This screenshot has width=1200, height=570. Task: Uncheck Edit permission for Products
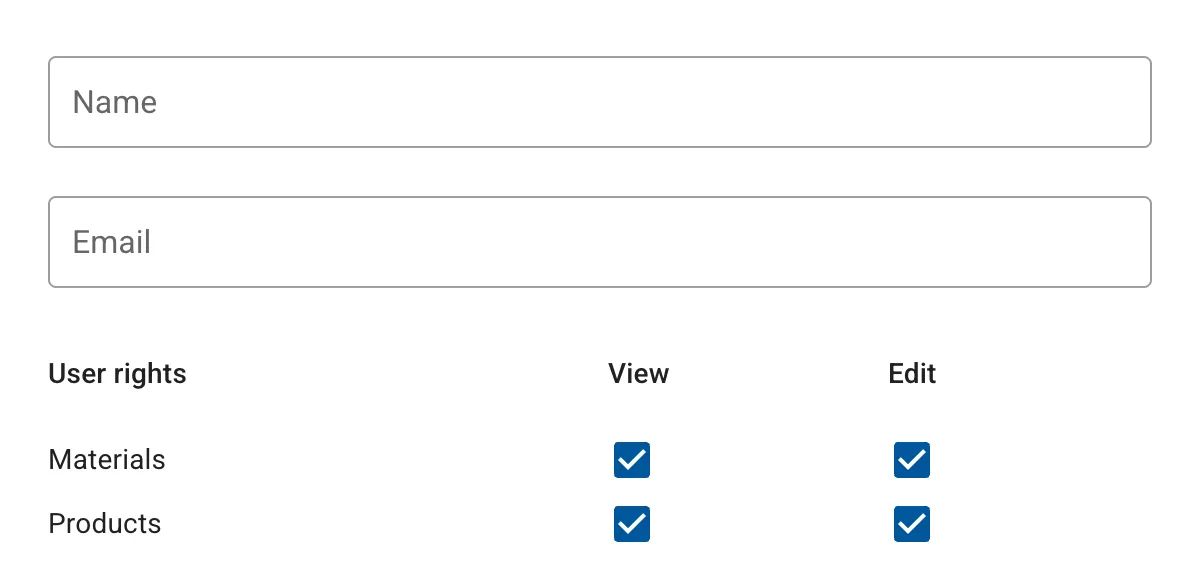coord(912,524)
